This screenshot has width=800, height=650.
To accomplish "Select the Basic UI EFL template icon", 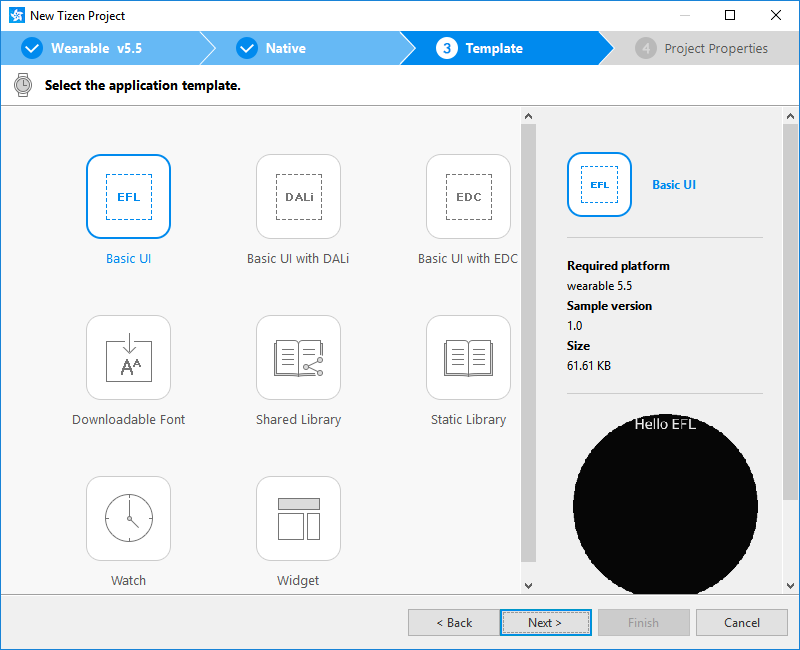I will tap(128, 197).
